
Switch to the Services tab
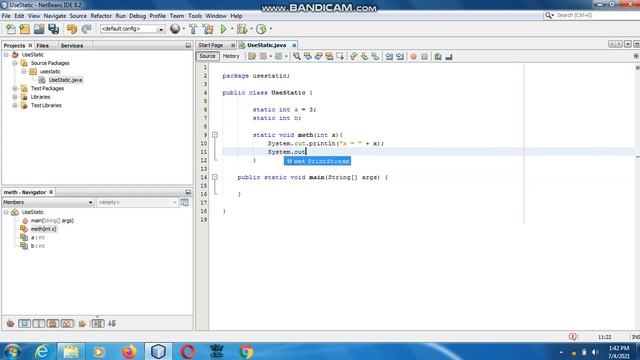72,46
